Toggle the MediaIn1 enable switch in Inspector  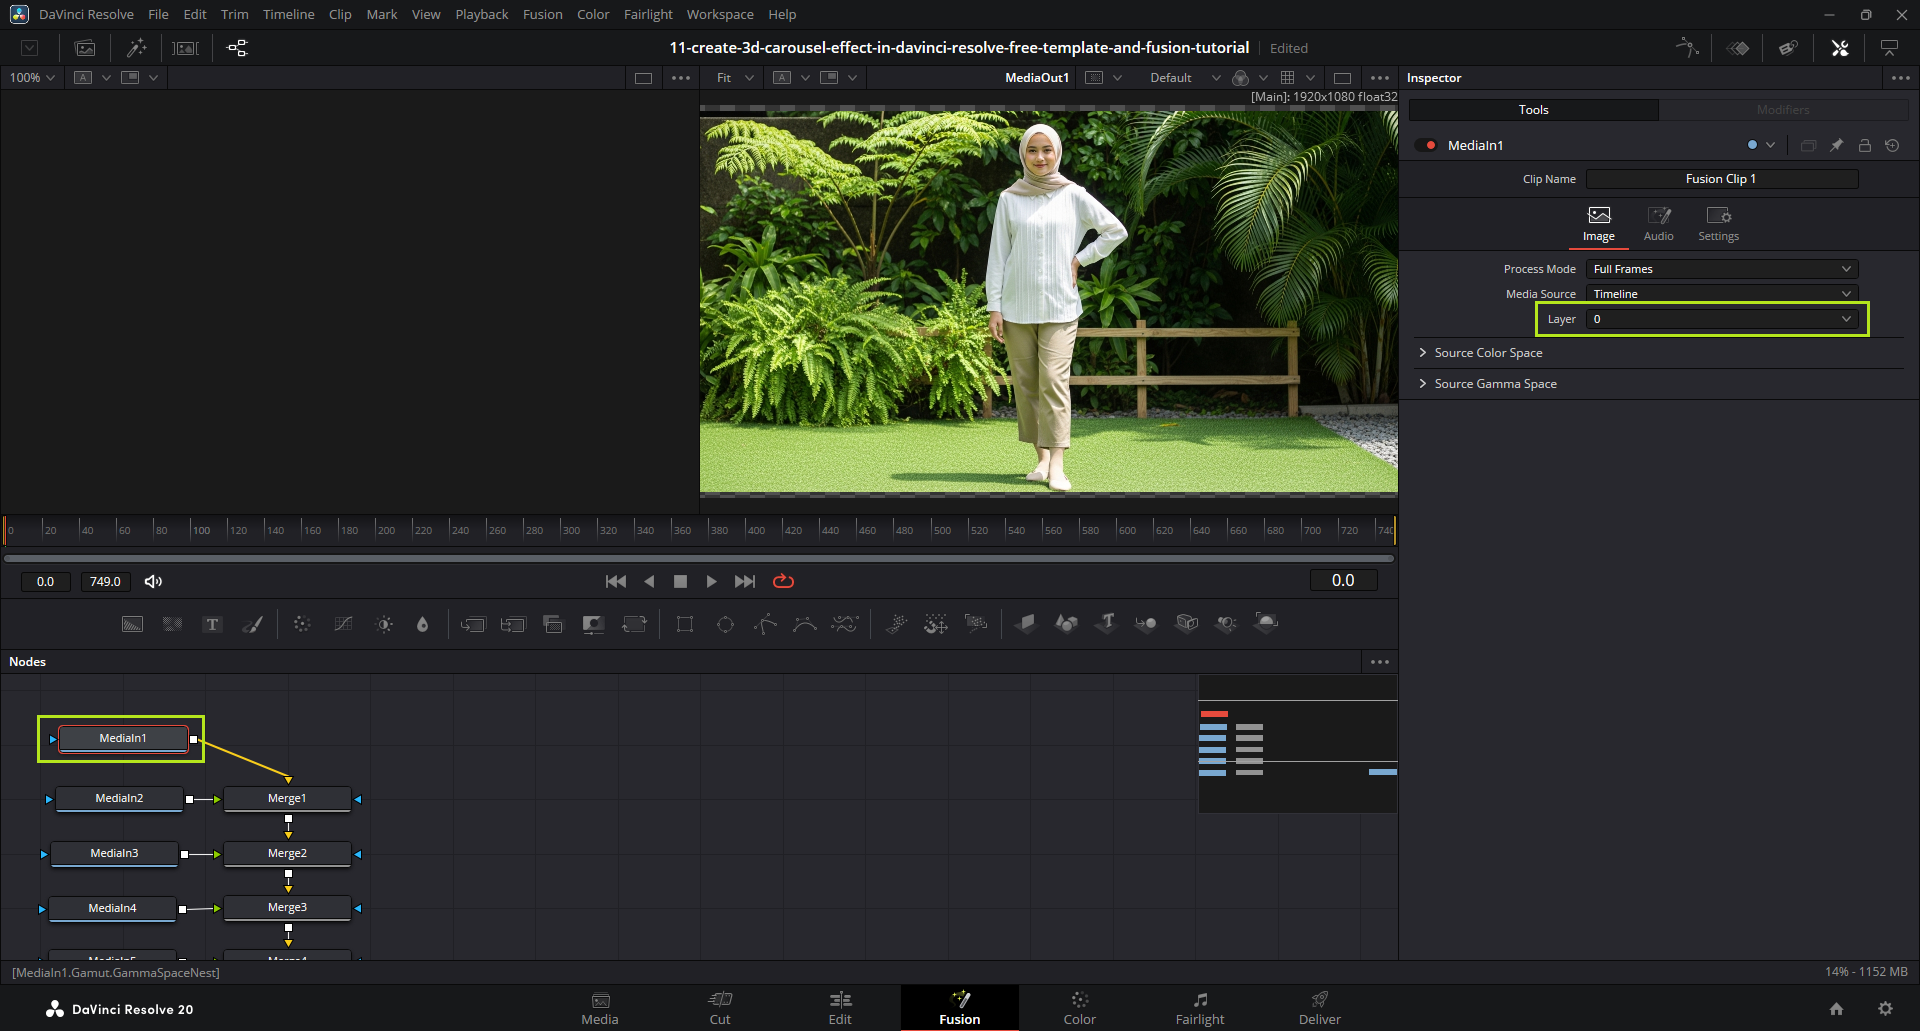coord(1426,146)
